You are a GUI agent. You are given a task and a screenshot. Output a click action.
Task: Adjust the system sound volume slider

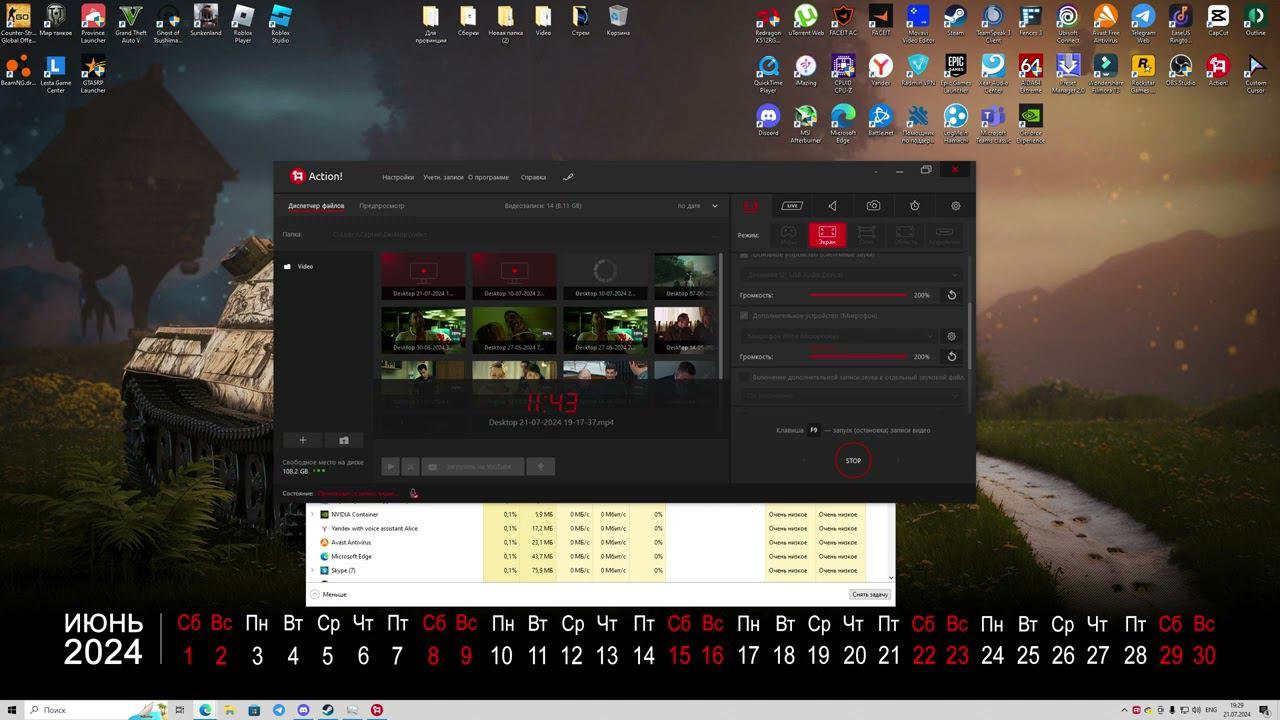(x=859, y=295)
